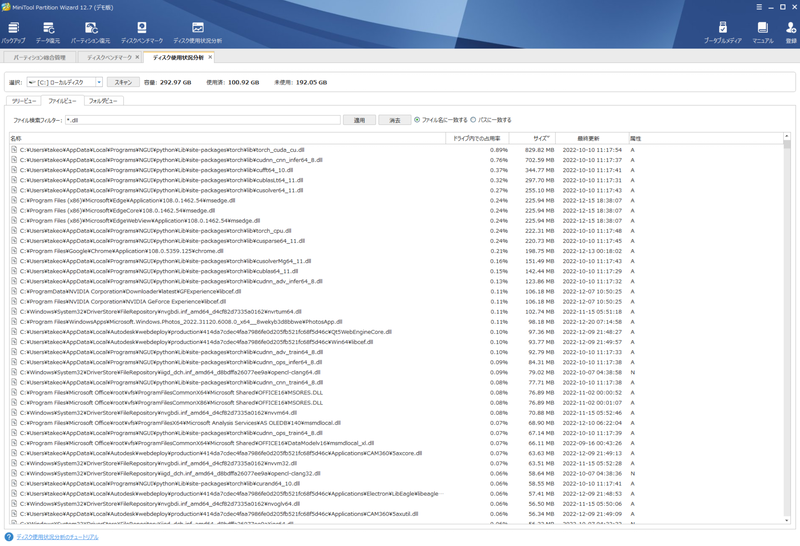Sort by Last Modified column header
The height and width of the screenshot is (546, 800).
coord(592,138)
